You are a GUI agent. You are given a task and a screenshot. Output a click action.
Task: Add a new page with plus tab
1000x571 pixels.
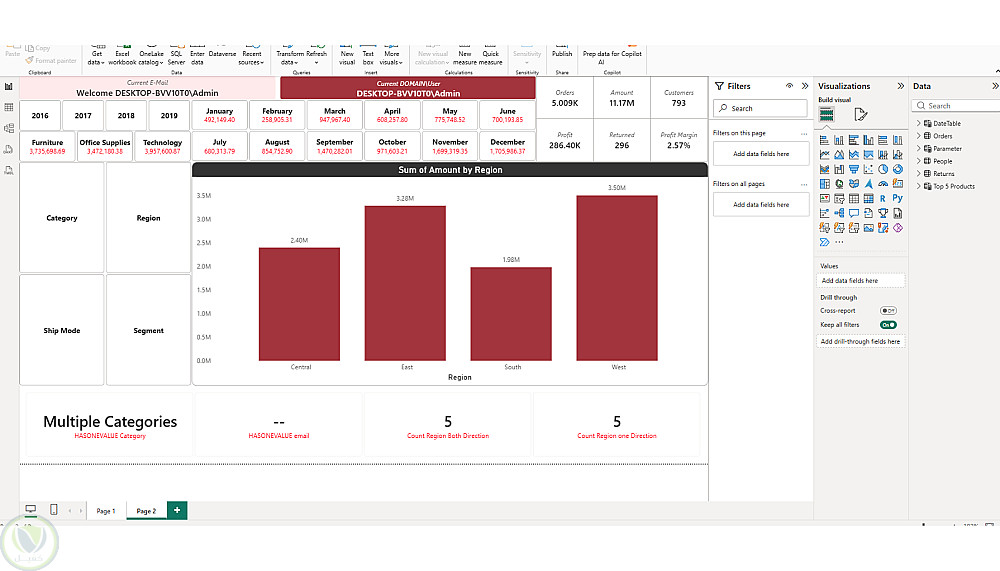[x=177, y=510]
